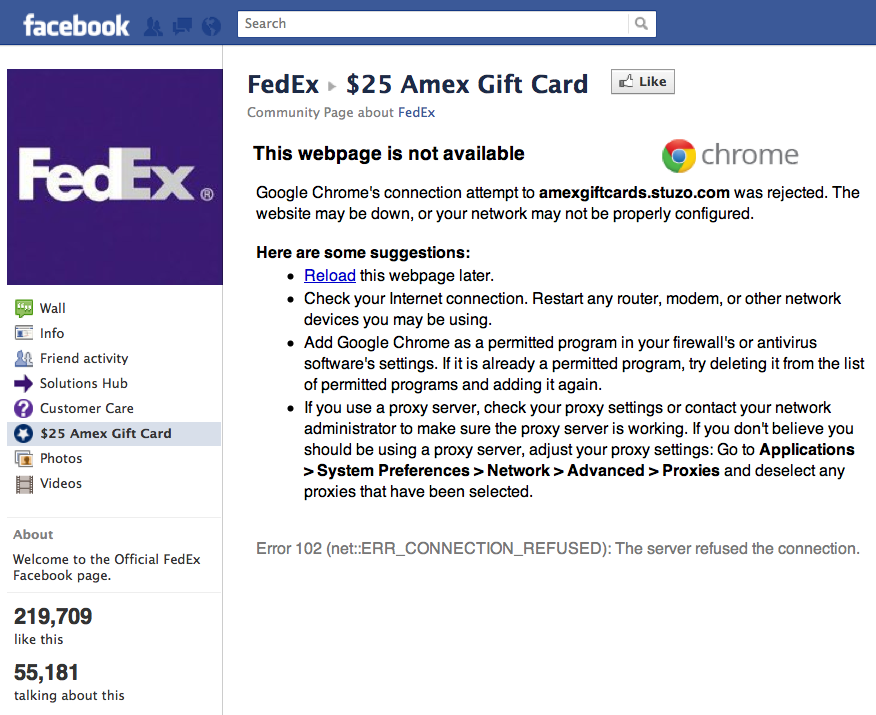Screen dimensions: 876x715
Task: Open the friend requests icon in header
Action: coord(153,26)
